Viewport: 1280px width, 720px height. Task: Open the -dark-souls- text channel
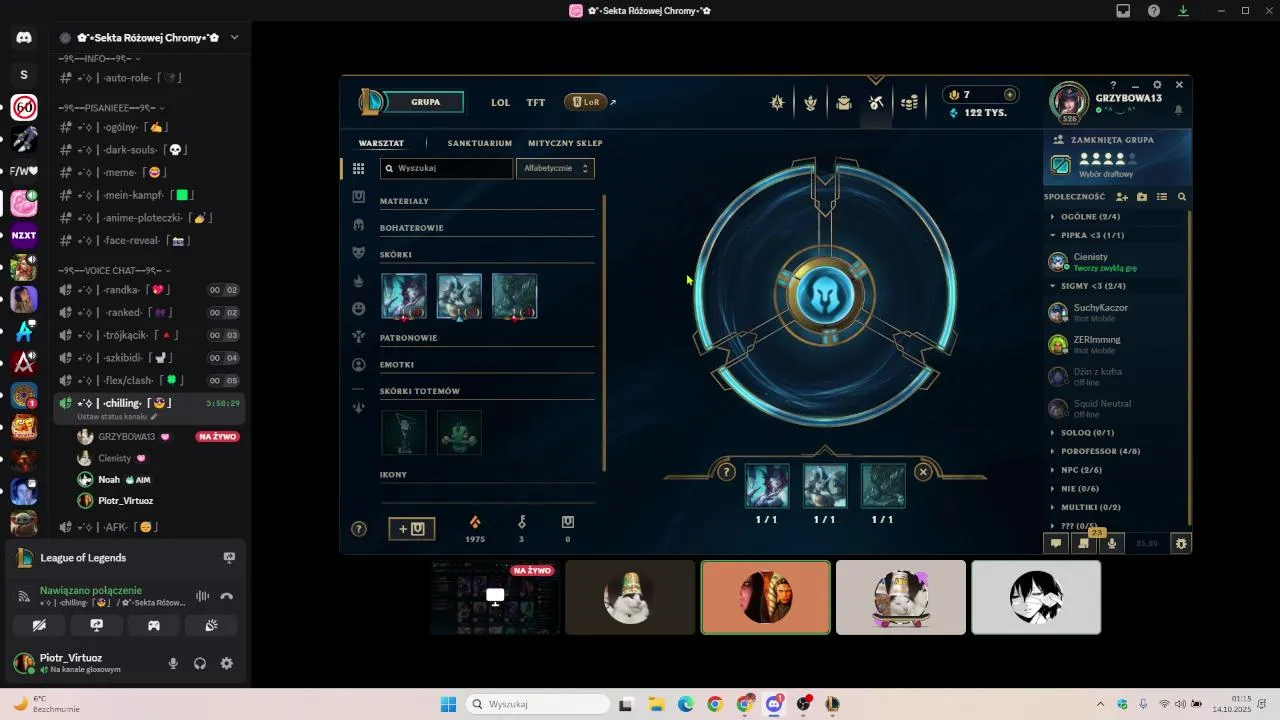121,150
